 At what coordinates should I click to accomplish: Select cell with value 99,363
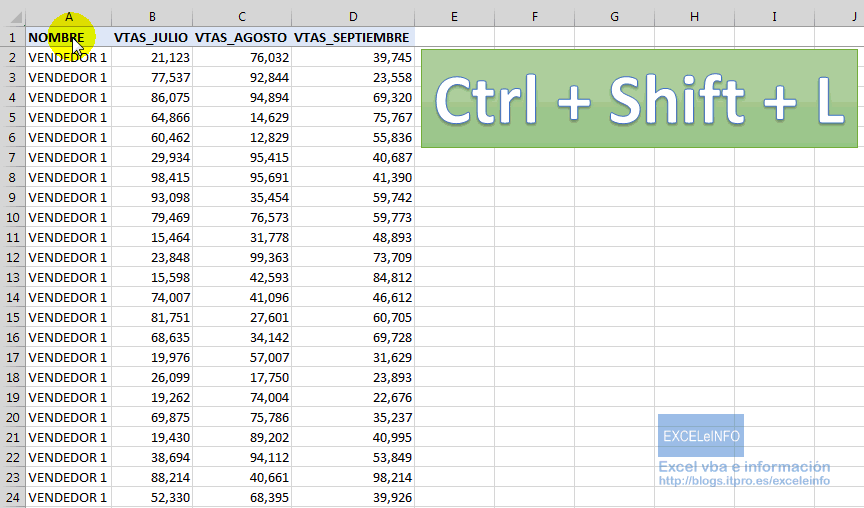pyautogui.click(x=242, y=257)
